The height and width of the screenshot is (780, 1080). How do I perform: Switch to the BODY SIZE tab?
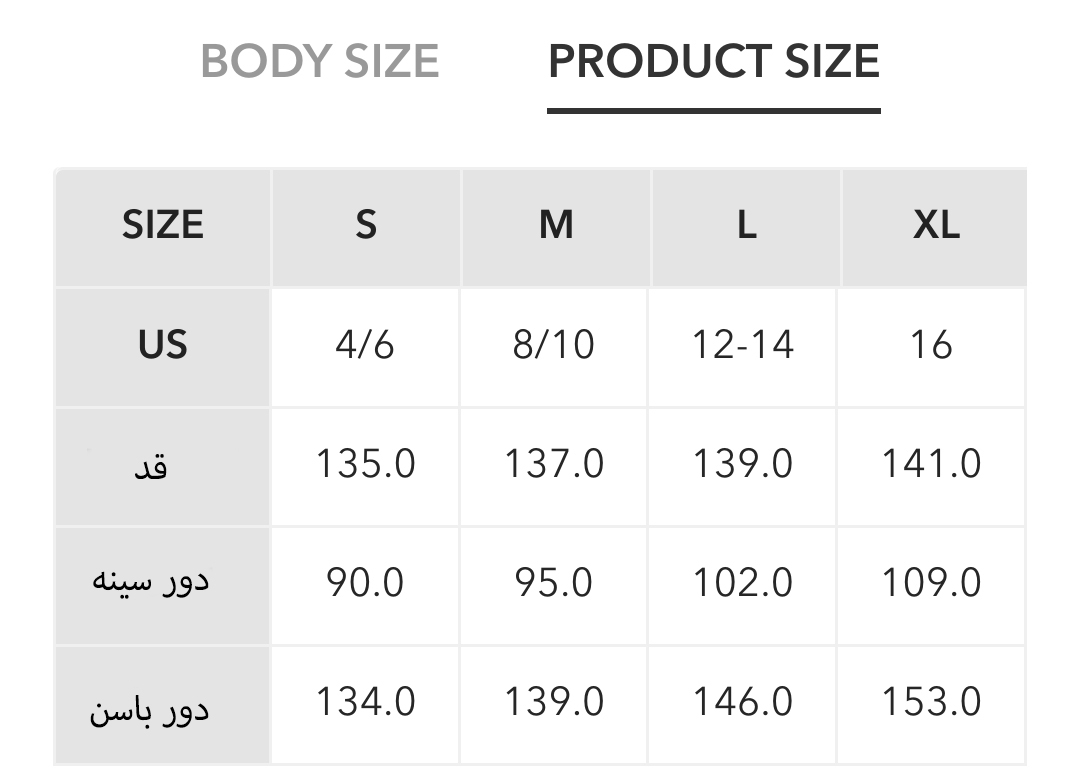[x=320, y=62]
